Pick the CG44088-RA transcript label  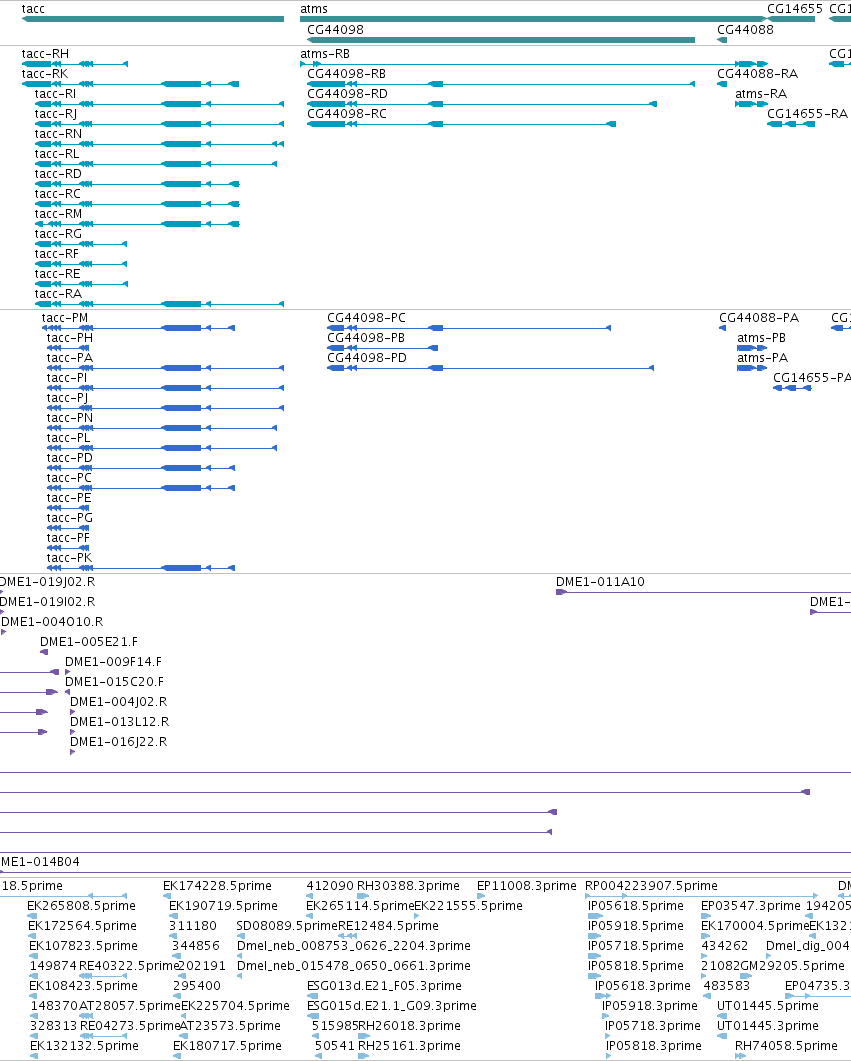point(758,74)
